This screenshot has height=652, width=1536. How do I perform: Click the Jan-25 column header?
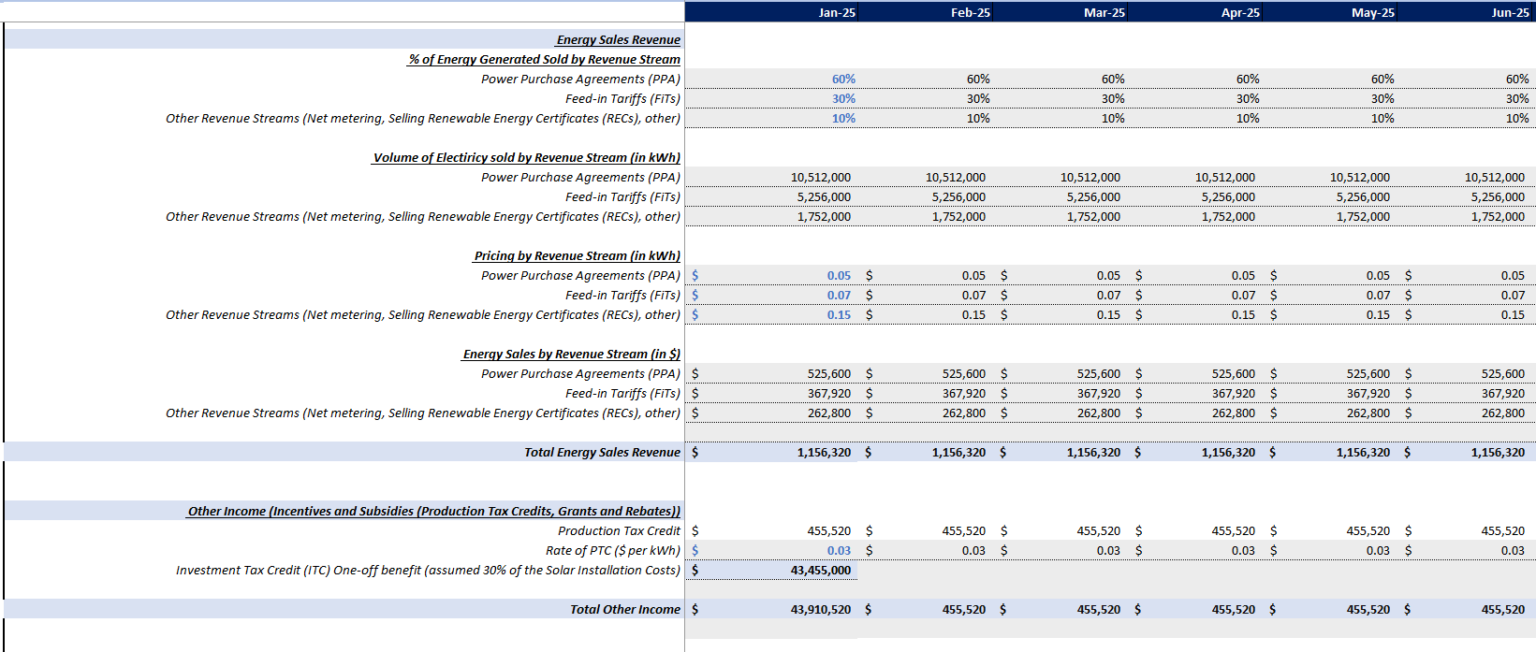(x=772, y=12)
